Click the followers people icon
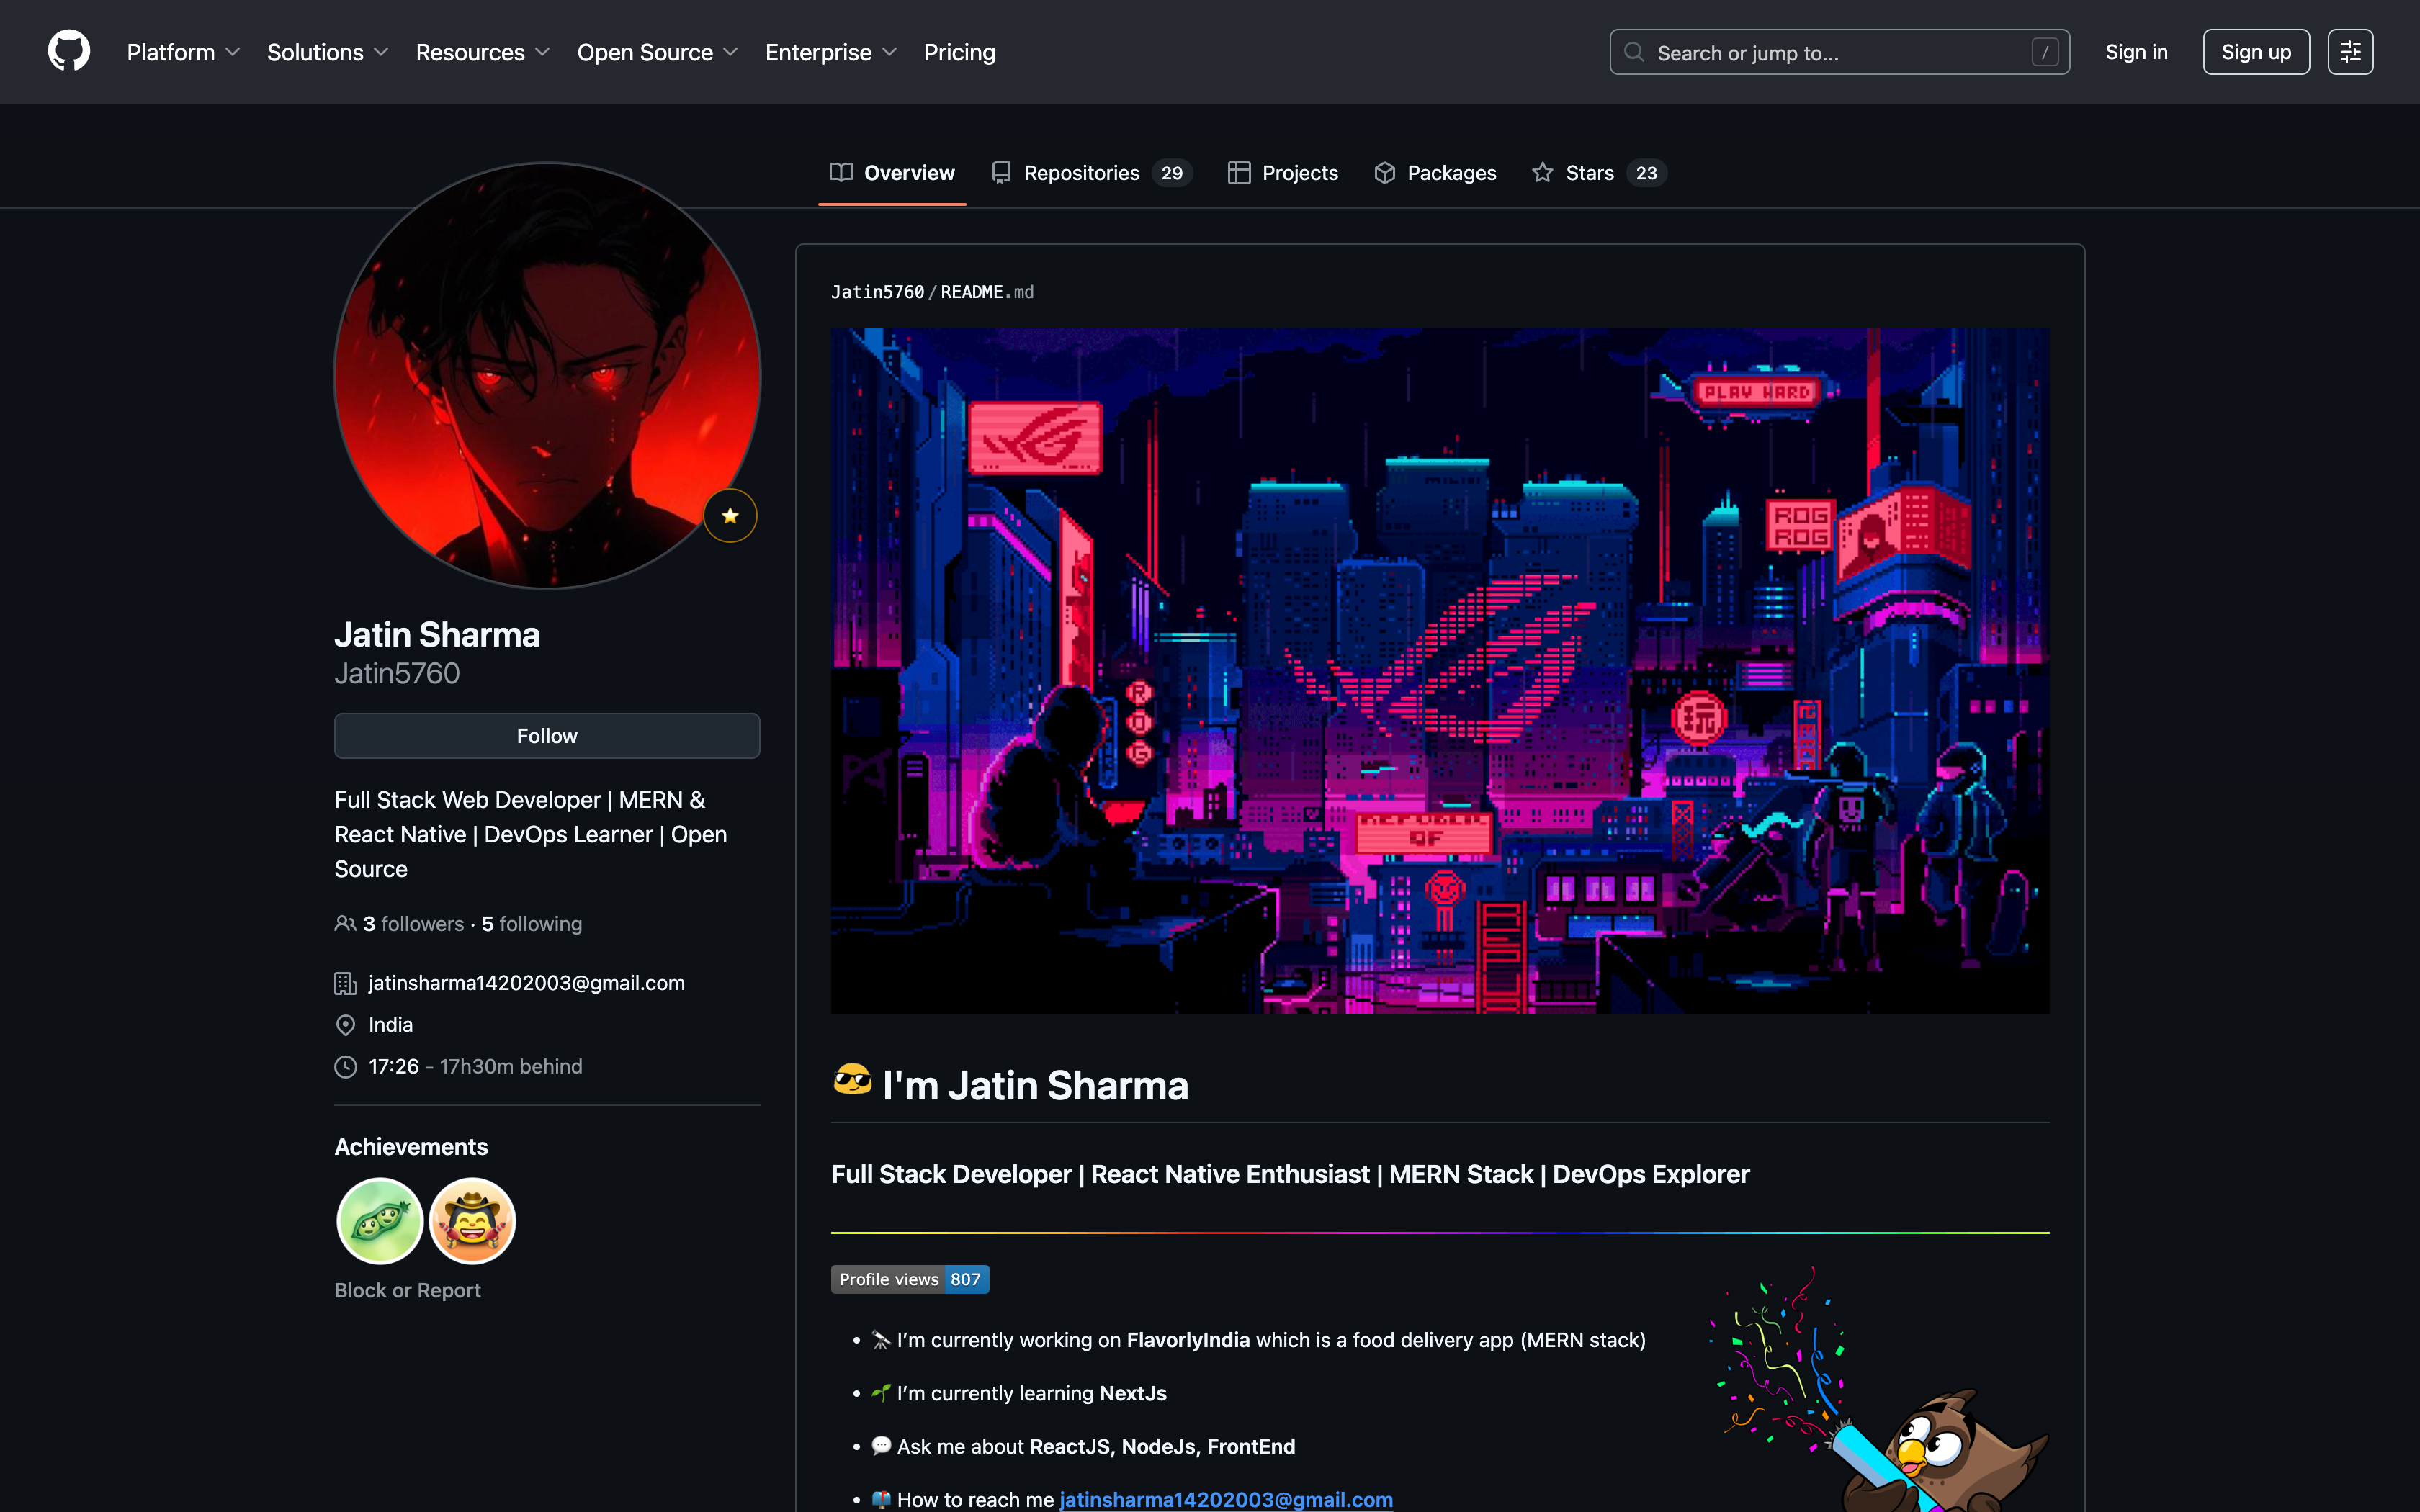The image size is (2420, 1512). (x=345, y=924)
